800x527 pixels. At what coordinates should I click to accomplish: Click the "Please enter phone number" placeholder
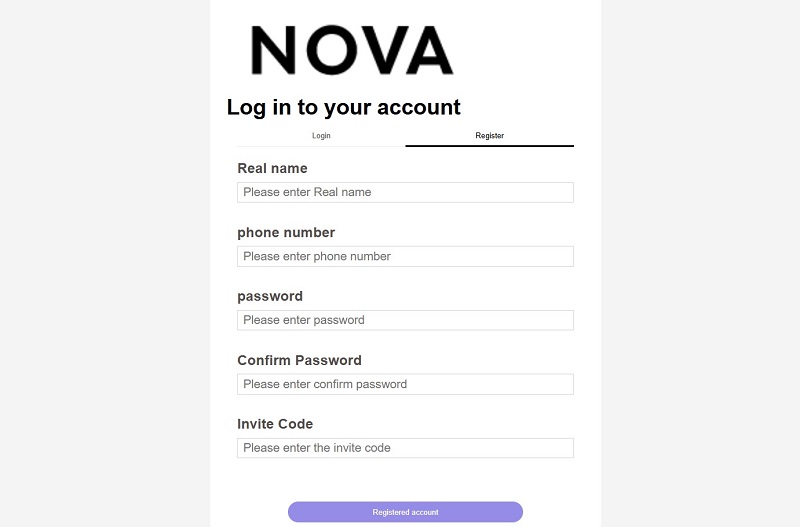pos(317,256)
